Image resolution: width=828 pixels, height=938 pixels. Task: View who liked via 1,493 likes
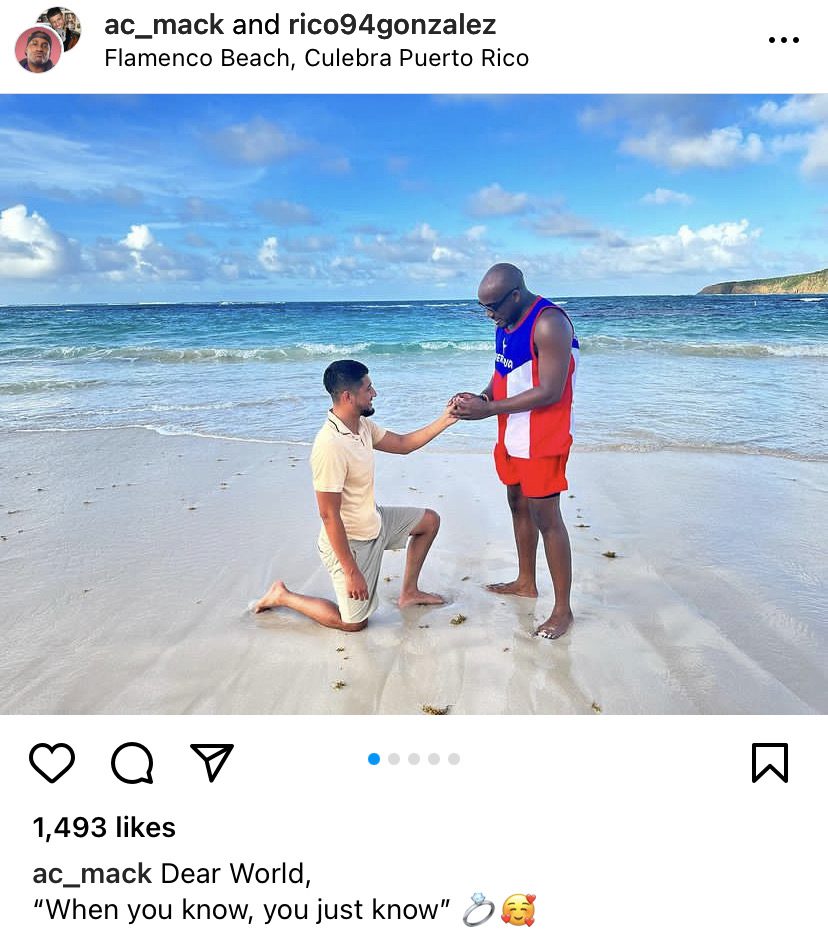click(104, 827)
